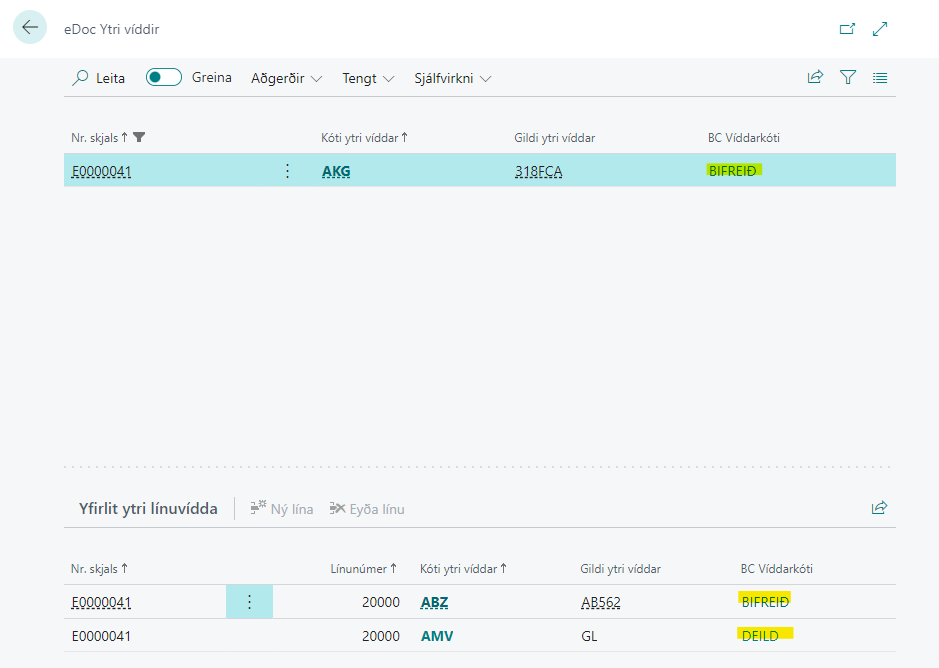This screenshot has height=668, width=939.
Task: Open the AKG dimension code link
Action: coord(336,171)
